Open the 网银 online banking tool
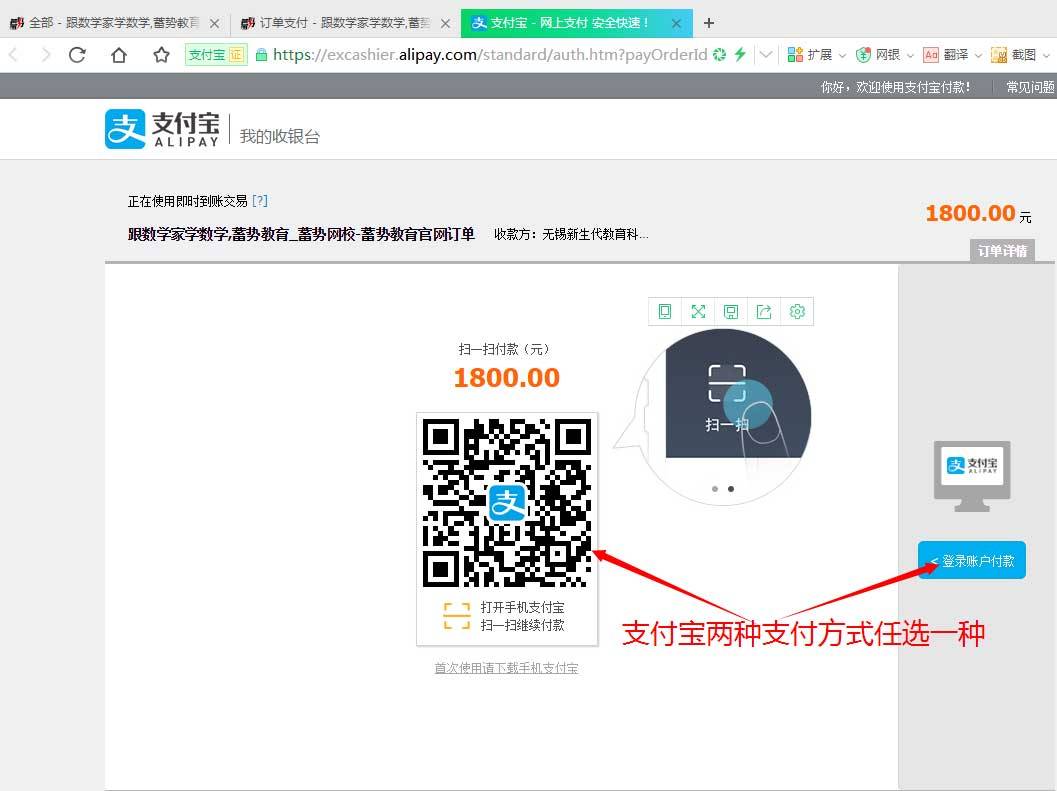 point(878,55)
